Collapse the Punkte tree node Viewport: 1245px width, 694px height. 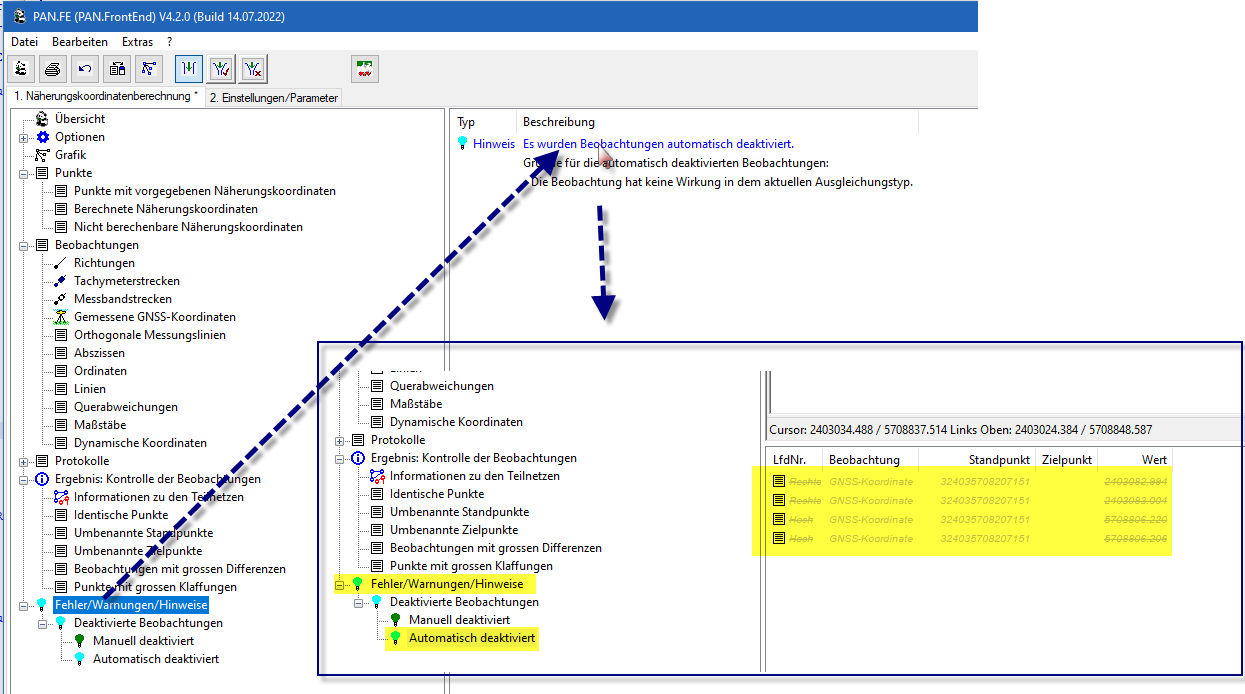[x=24, y=173]
